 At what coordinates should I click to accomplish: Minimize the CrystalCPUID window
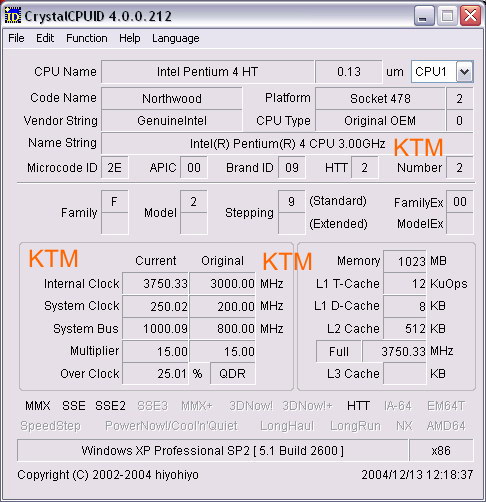tap(424, 16)
